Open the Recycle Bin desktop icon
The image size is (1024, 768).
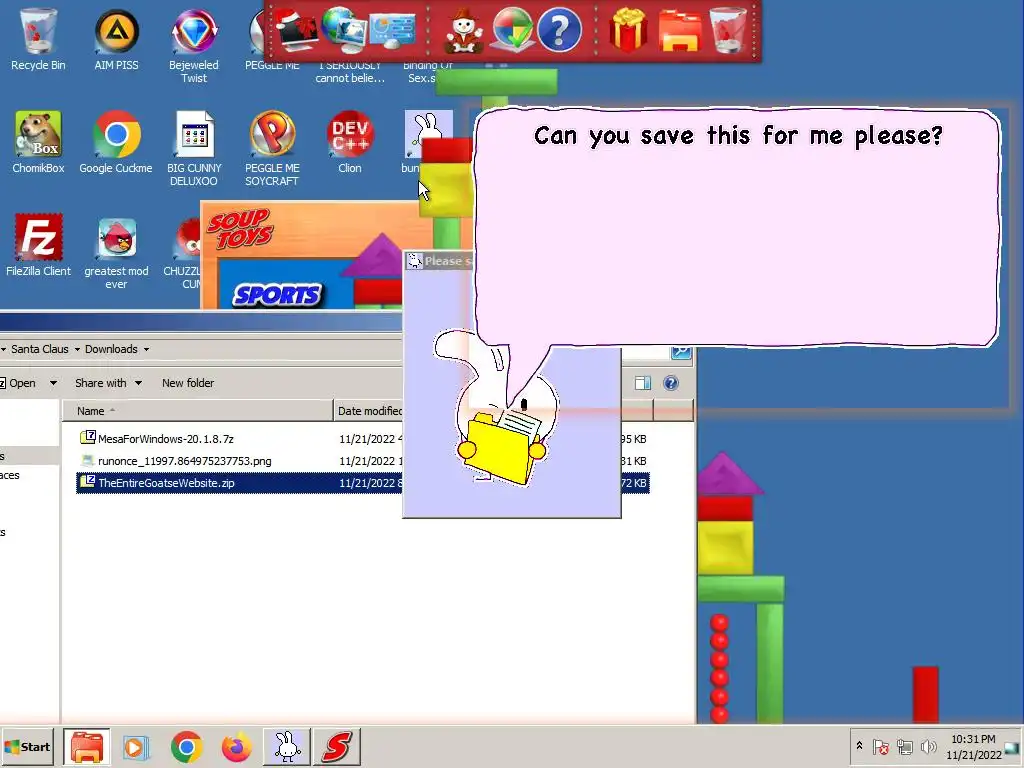(x=38, y=39)
